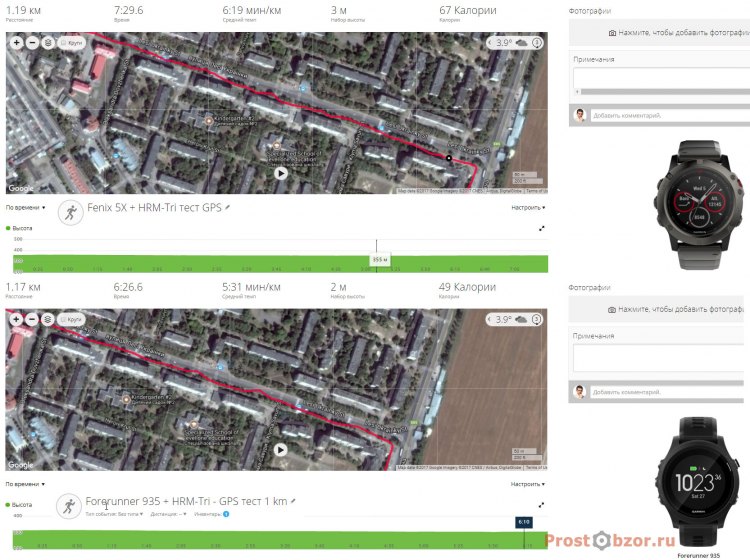Open map layers on Forerunner 935 map

pos(47,319)
